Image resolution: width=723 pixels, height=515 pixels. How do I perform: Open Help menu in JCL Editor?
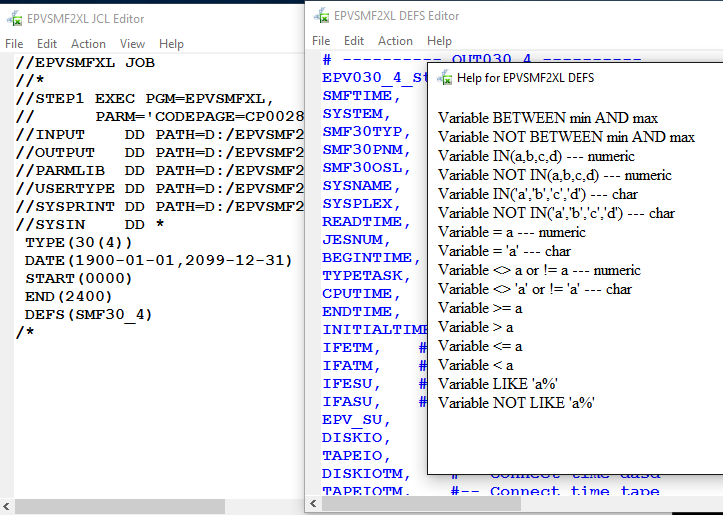click(171, 44)
